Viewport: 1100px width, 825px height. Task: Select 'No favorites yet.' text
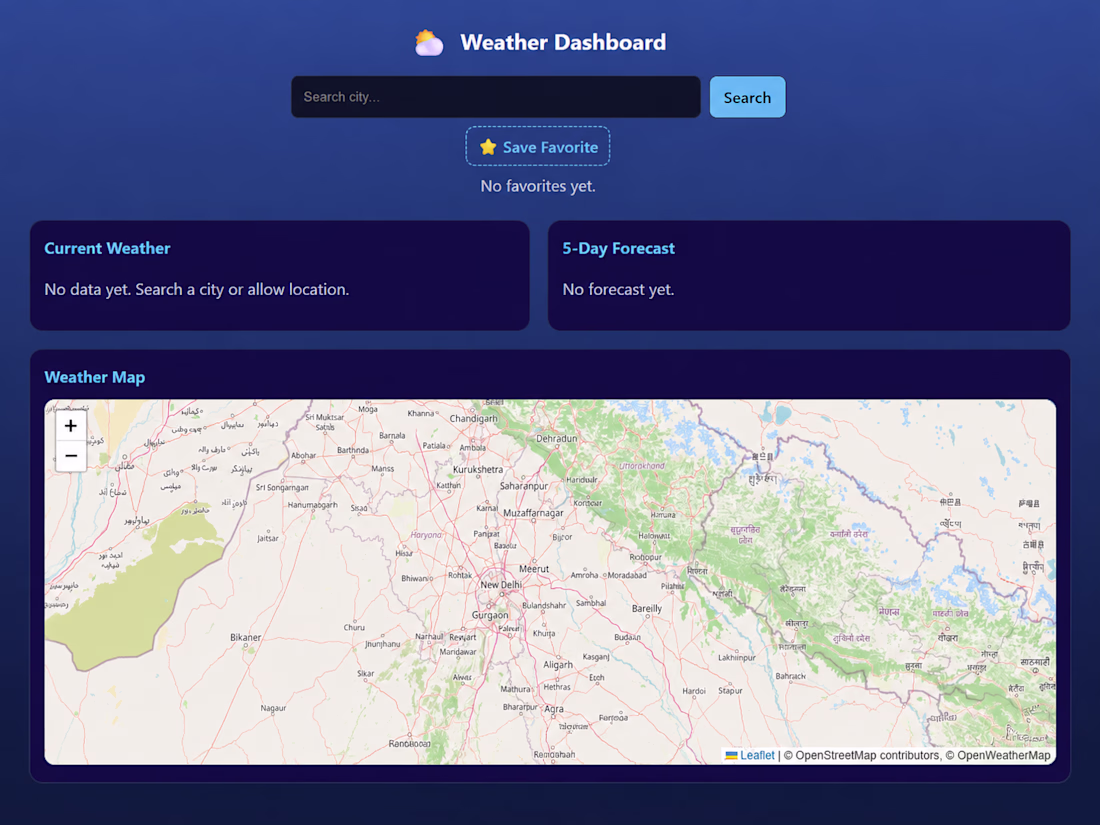[x=538, y=186]
